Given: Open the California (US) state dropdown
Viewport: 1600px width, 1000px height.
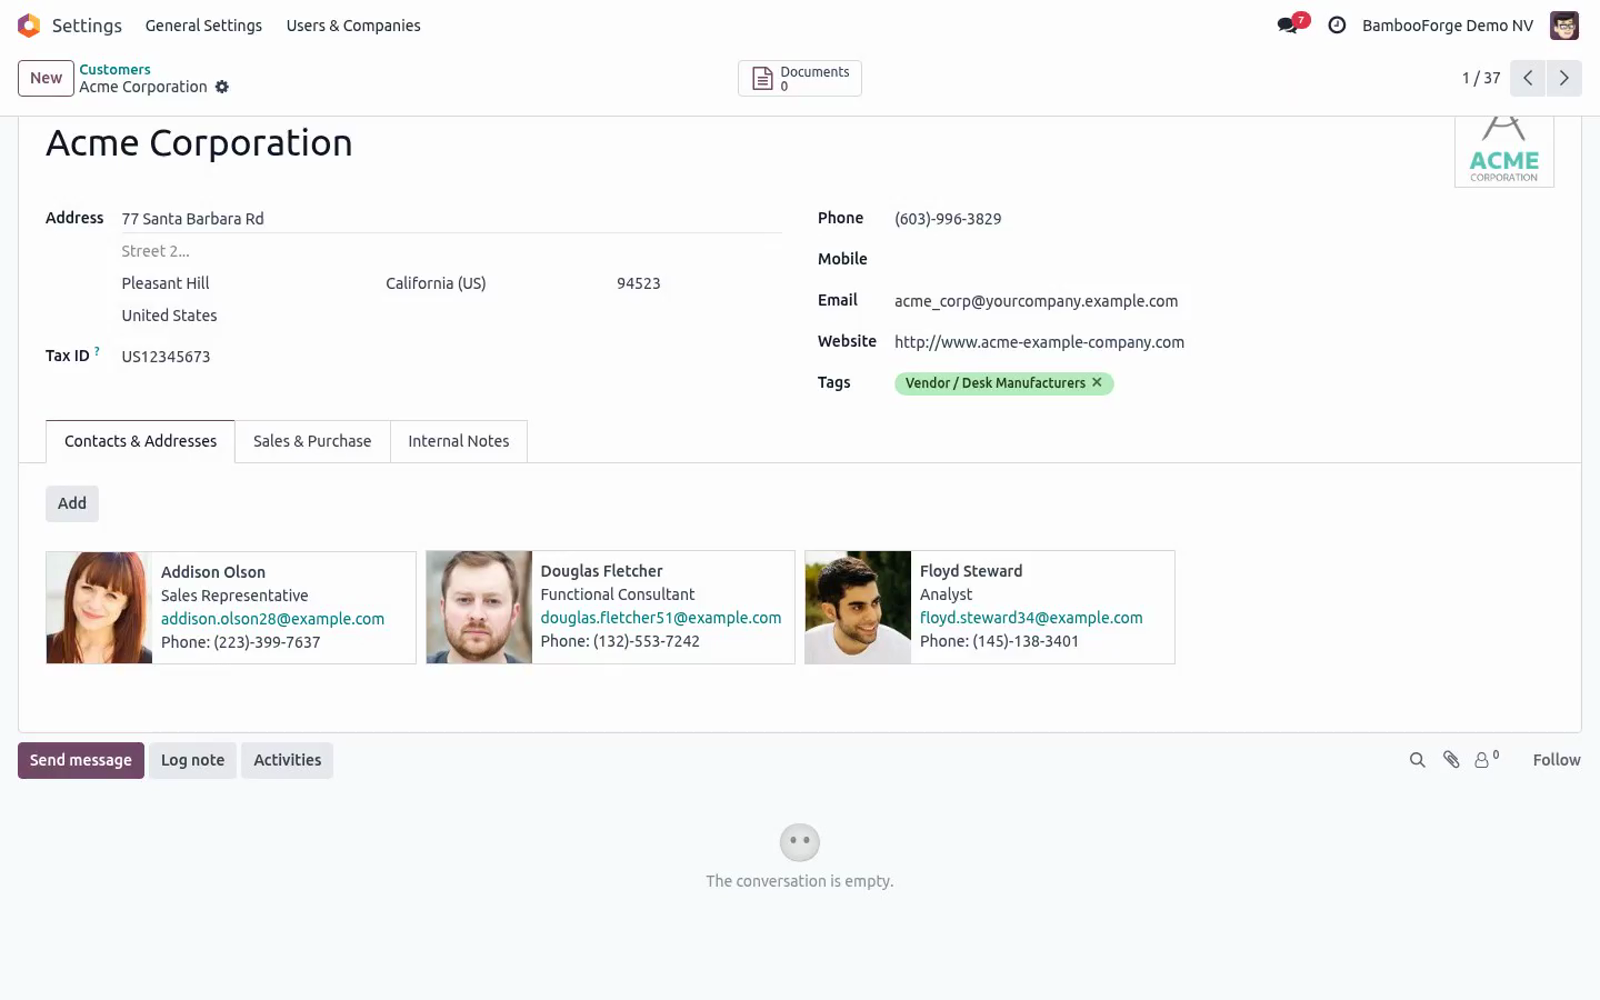Looking at the screenshot, I should pyautogui.click(x=495, y=283).
